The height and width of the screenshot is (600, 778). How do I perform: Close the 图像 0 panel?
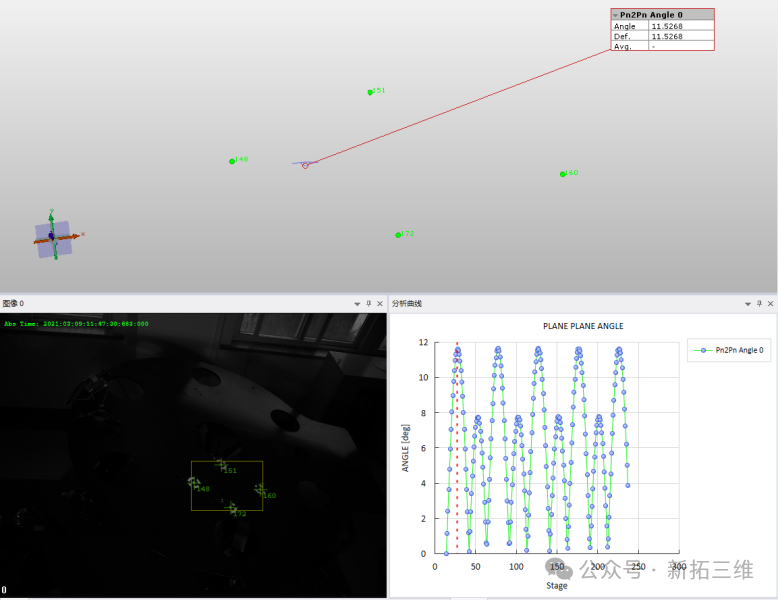coord(380,304)
